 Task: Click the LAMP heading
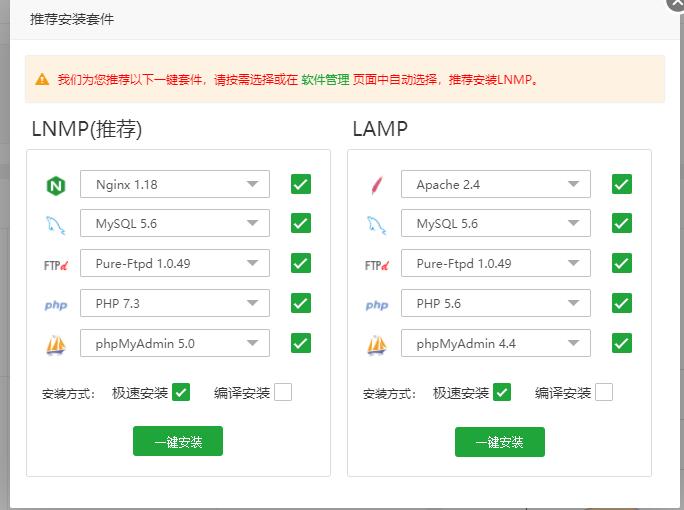(x=380, y=129)
